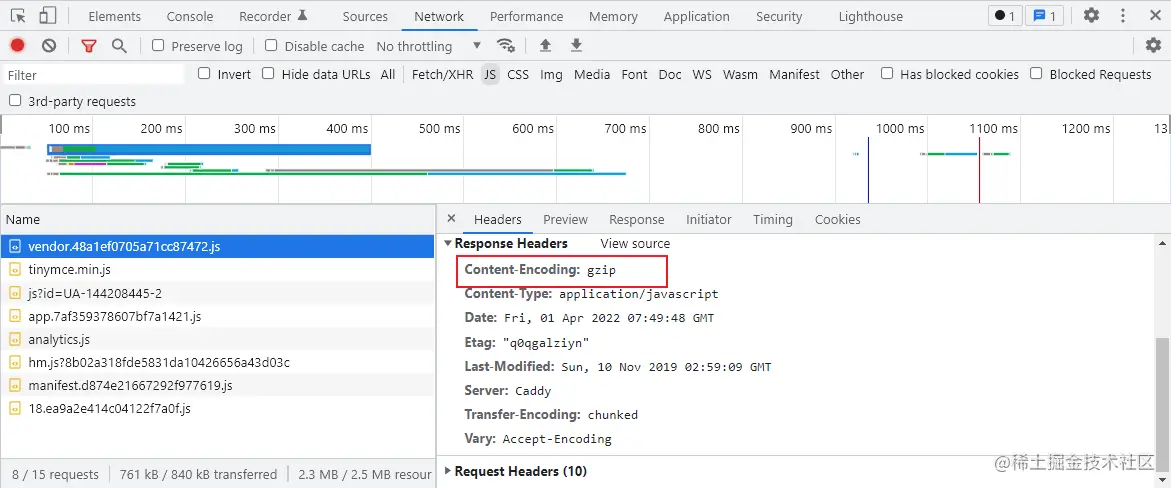Click the Name column header
The width and height of the screenshot is (1171, 488).
[x=217, y=220]
